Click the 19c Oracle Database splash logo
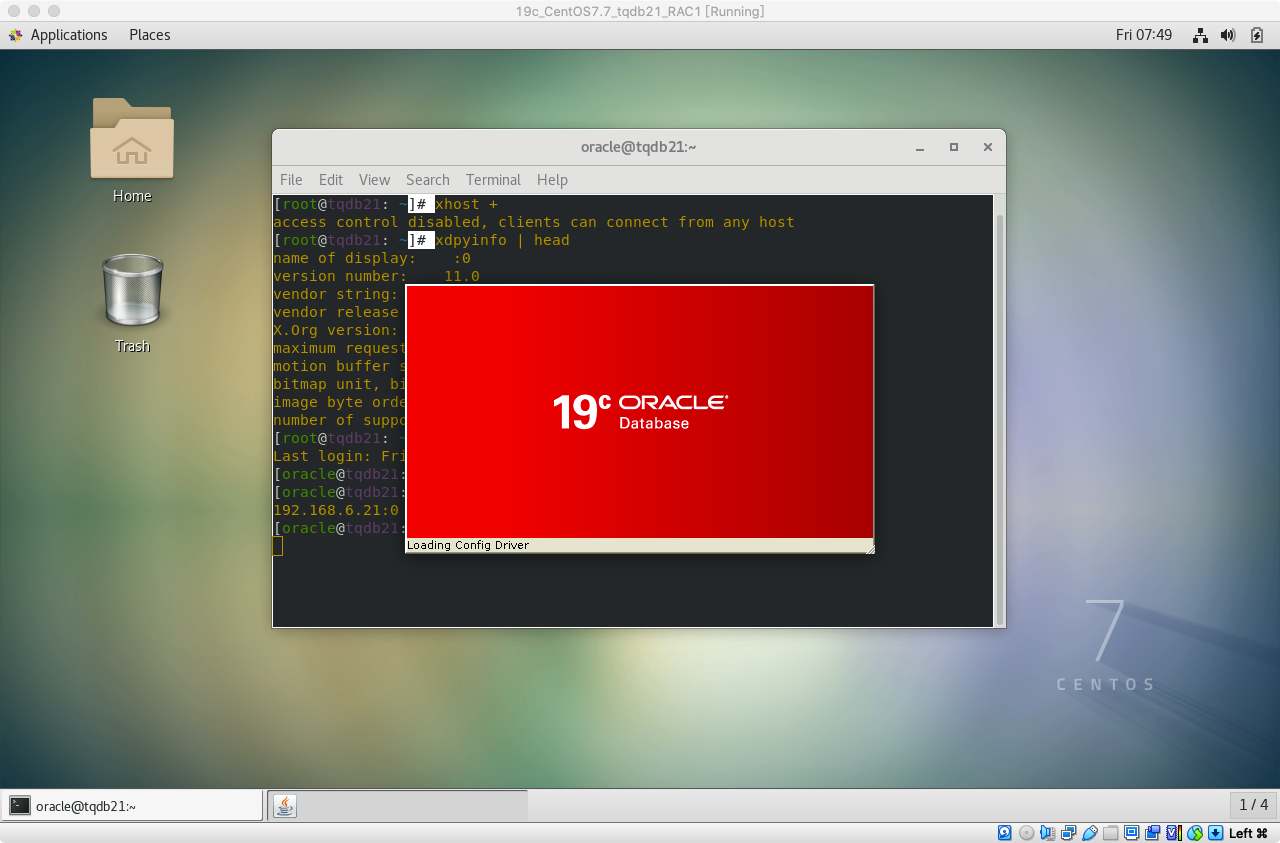This screenshot has height=843, width=1280. pos(640,411)
